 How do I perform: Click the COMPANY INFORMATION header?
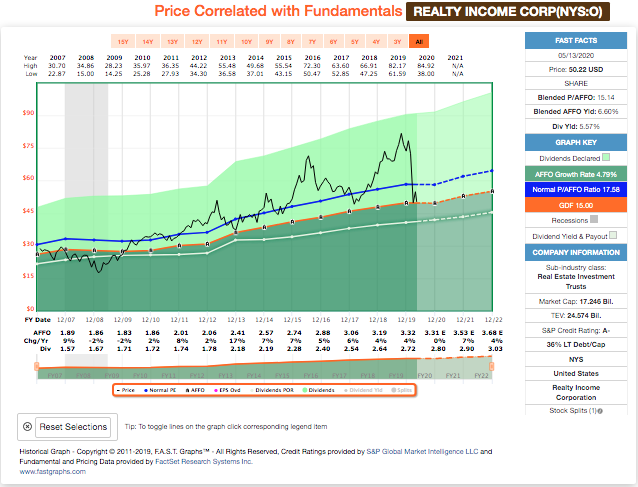(576, 252)
